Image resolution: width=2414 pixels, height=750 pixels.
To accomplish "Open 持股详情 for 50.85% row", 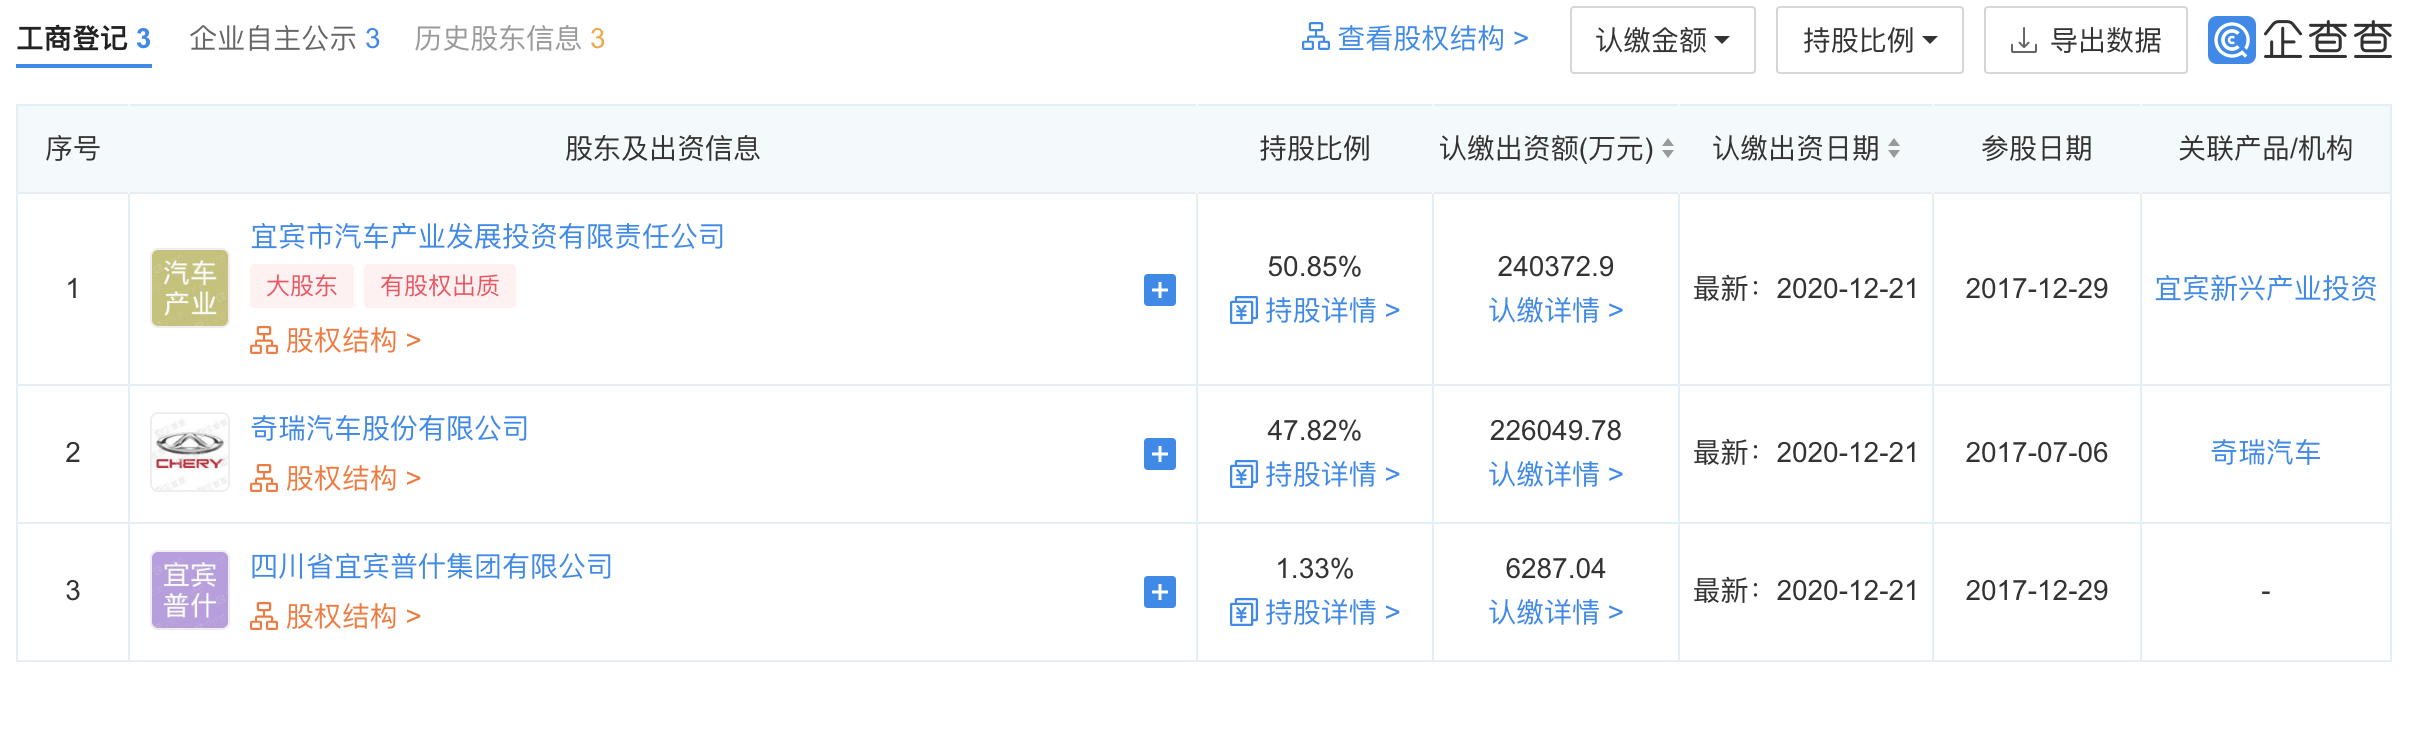I will pyautogui.click(x=1315, y=311).
